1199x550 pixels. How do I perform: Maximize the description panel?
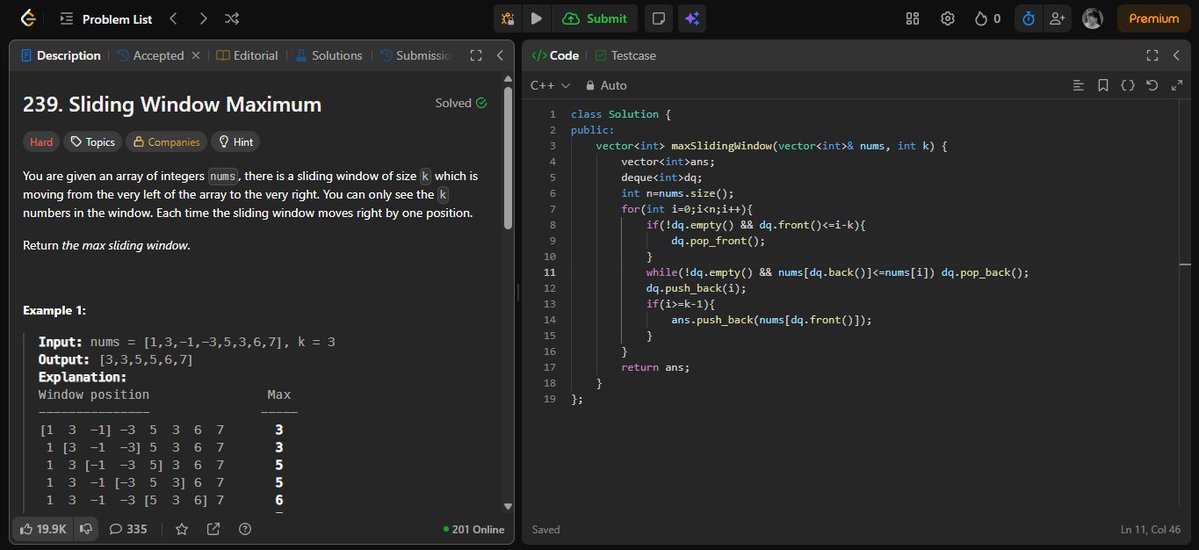click(x=476, y=56)
